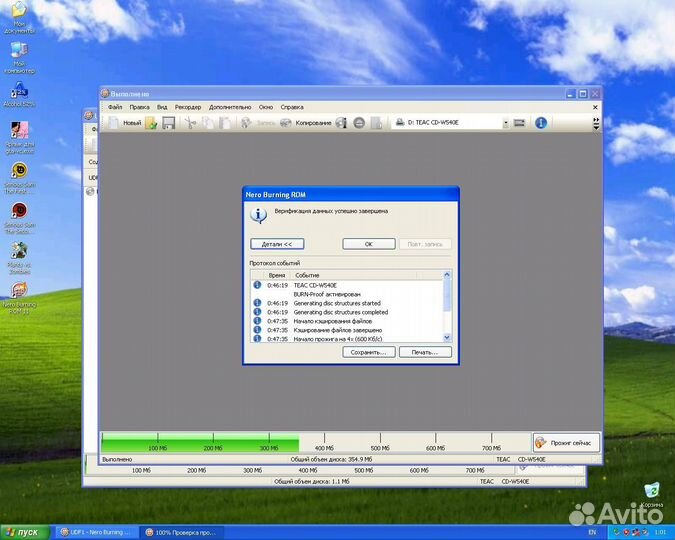Click the Сохранить... button in dialog
The height and width of the screenshot is (540, 675).
pyautogui.click(x=369, y=352)
